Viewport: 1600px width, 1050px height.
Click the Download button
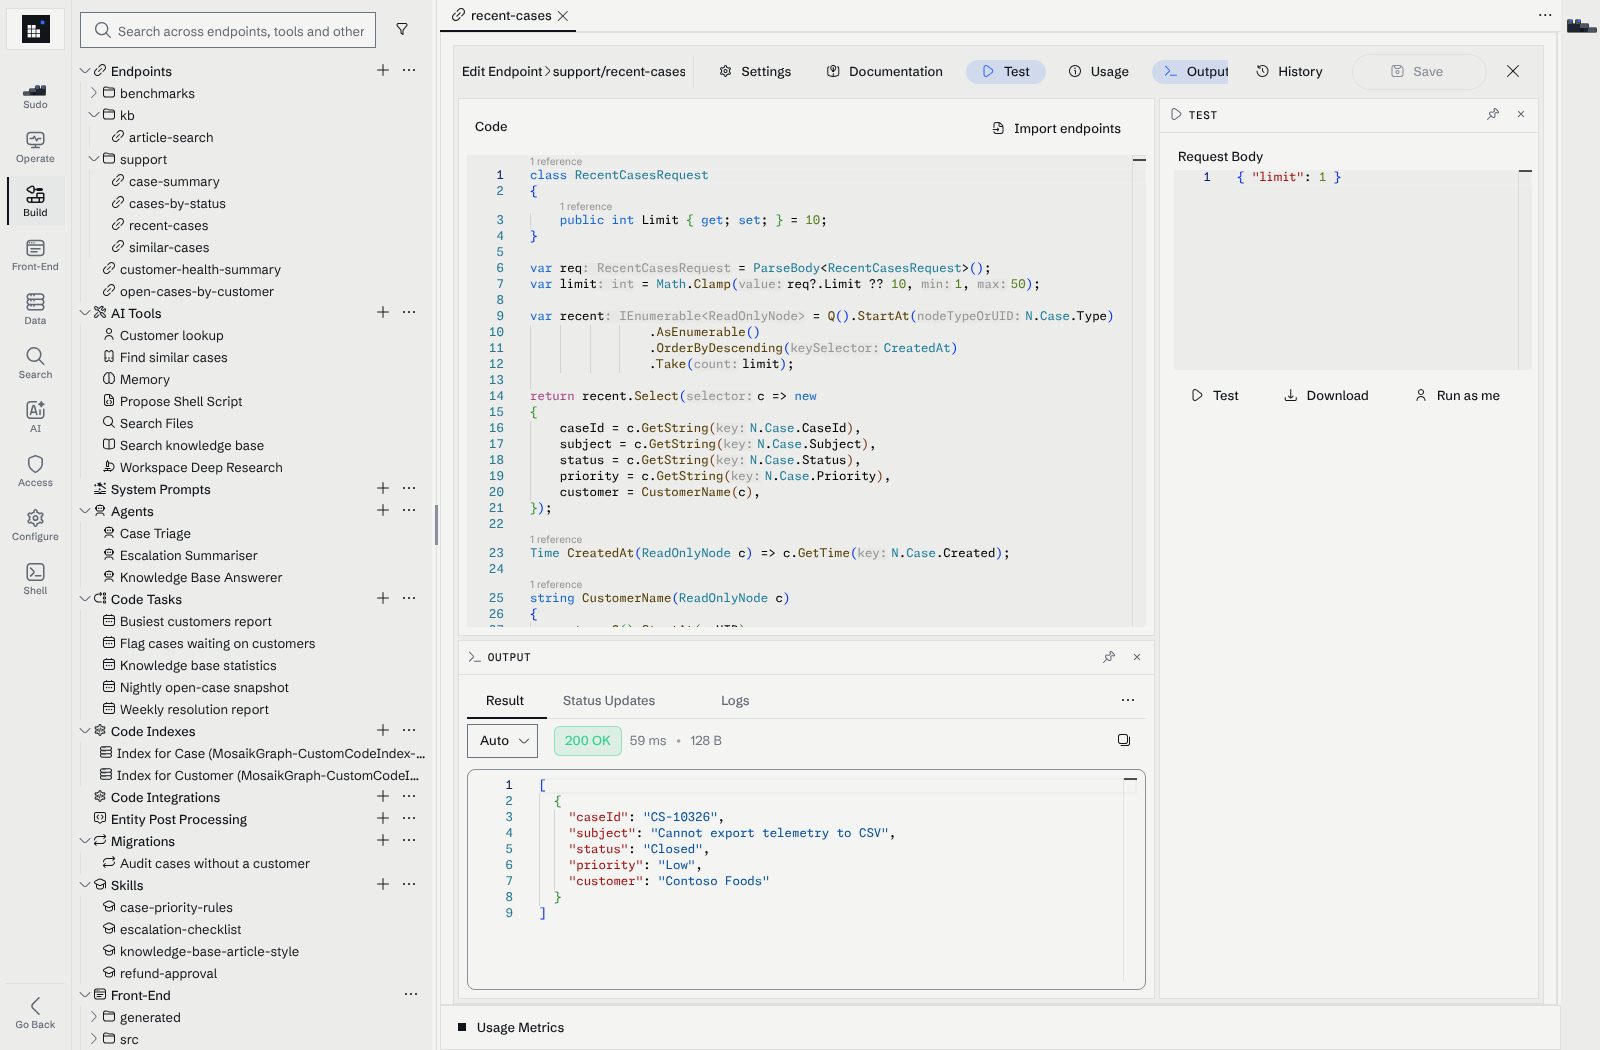pyautogui.click(x=1326, y=395)
